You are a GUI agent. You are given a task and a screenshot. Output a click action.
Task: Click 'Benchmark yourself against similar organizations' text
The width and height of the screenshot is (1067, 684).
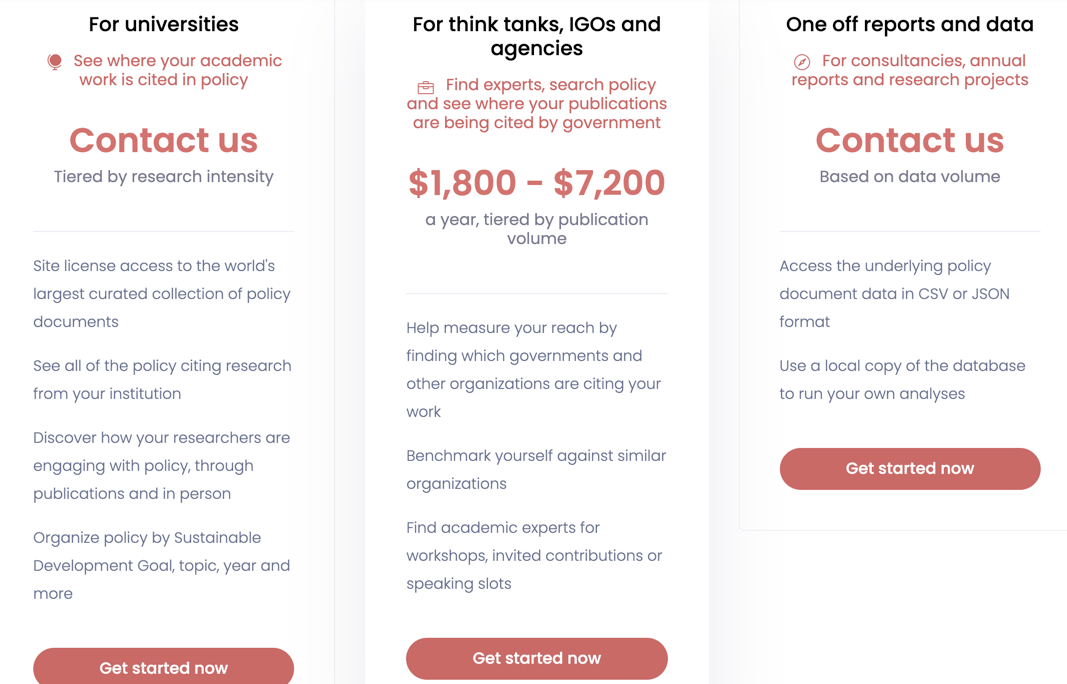536,469
